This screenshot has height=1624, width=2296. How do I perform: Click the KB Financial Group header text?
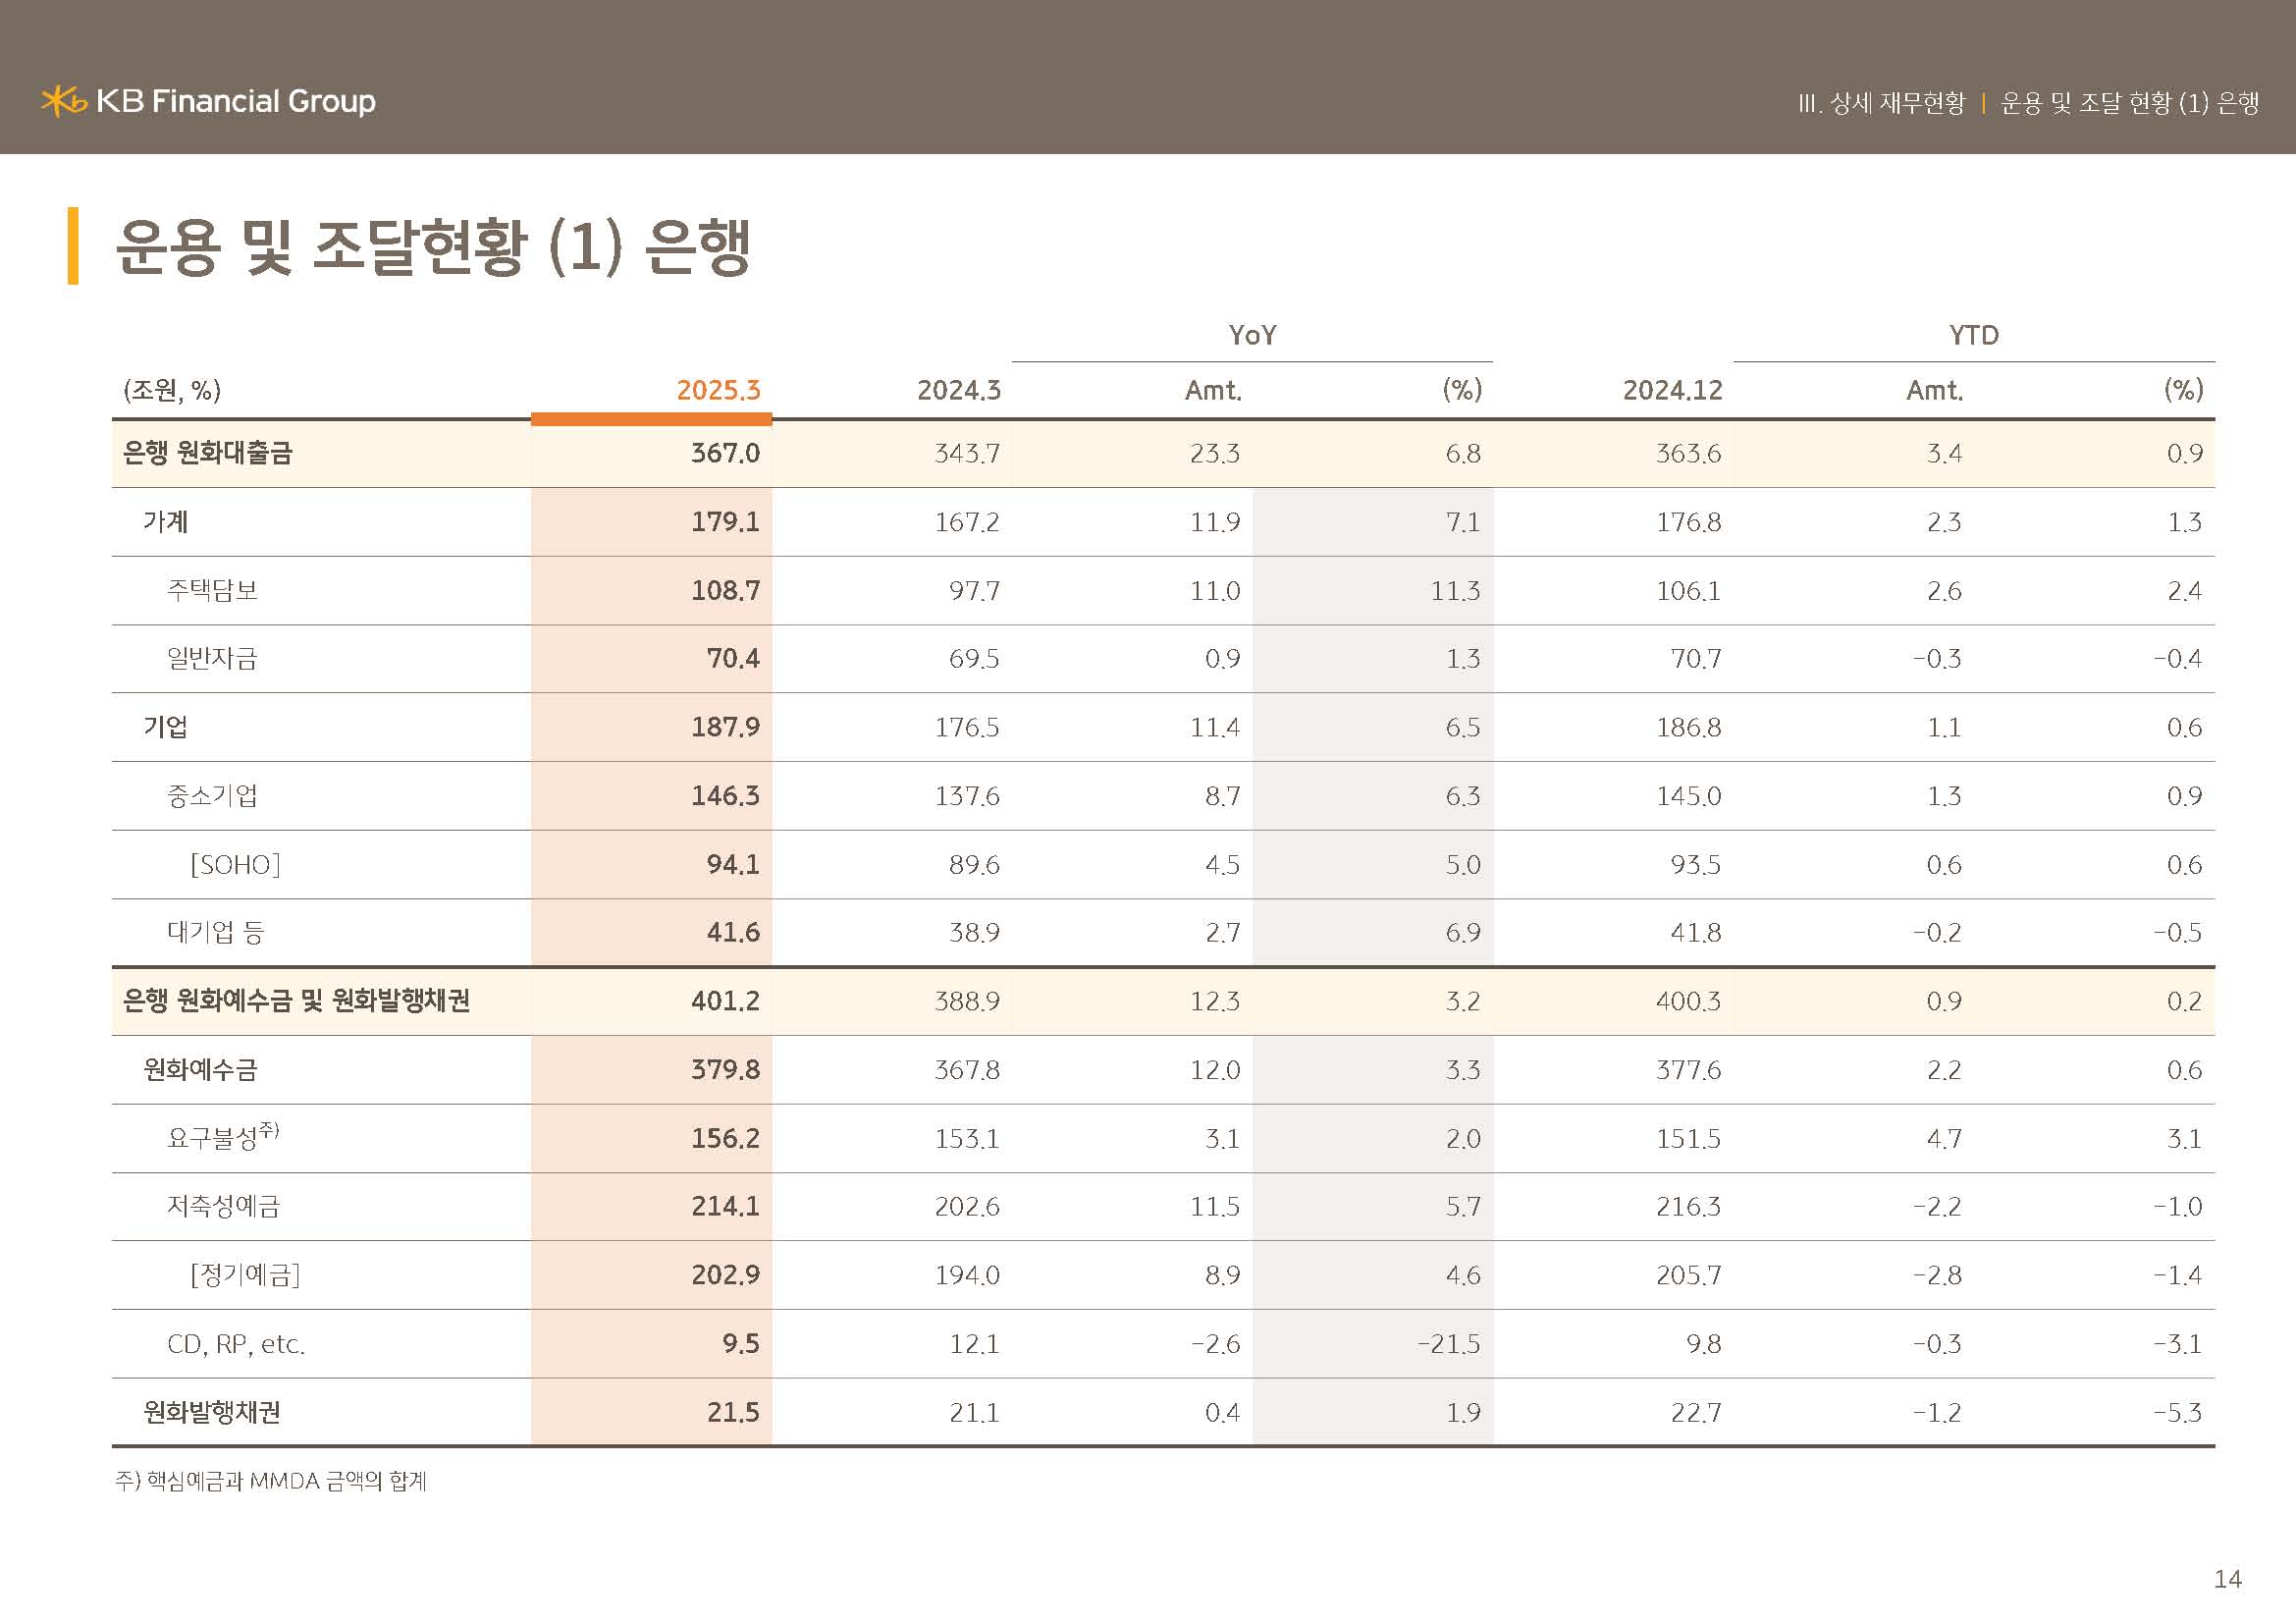tap(236, 101)
